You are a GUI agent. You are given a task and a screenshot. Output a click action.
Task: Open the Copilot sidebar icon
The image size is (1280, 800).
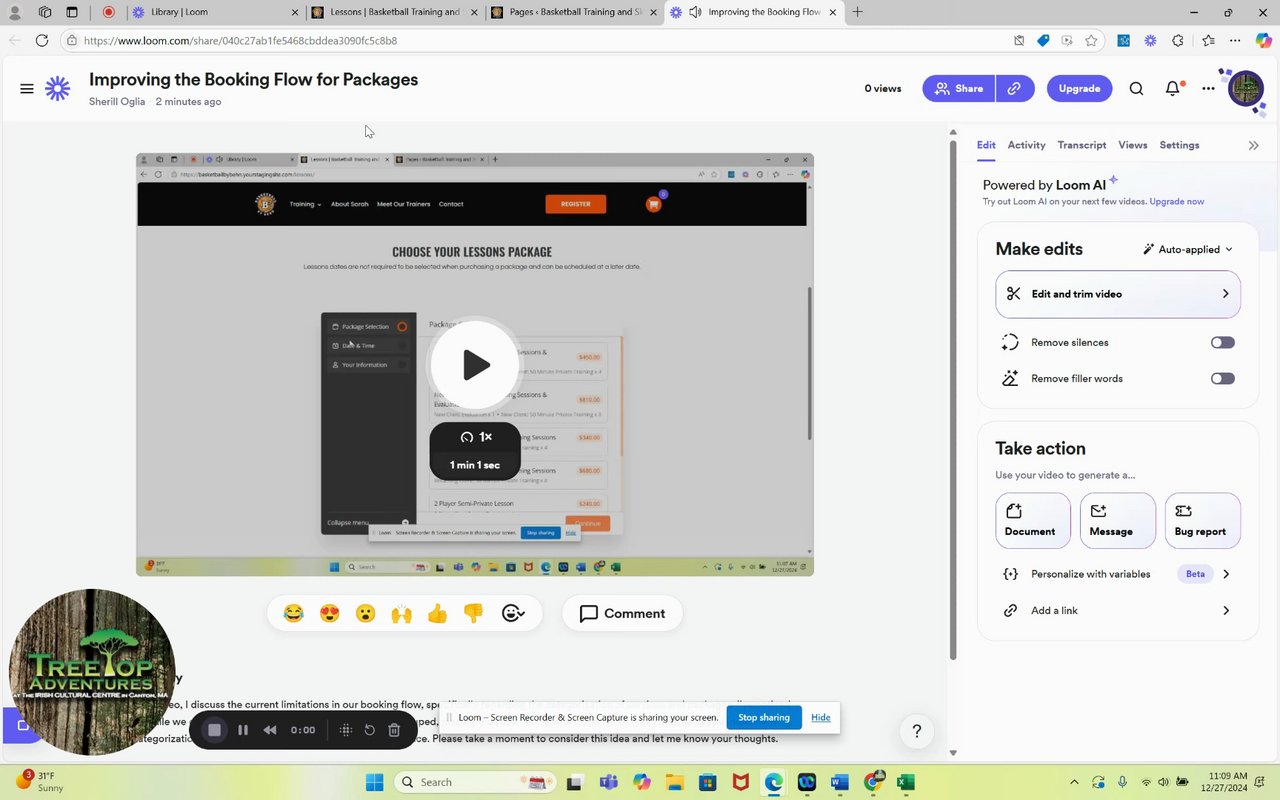coord(1263,41)
